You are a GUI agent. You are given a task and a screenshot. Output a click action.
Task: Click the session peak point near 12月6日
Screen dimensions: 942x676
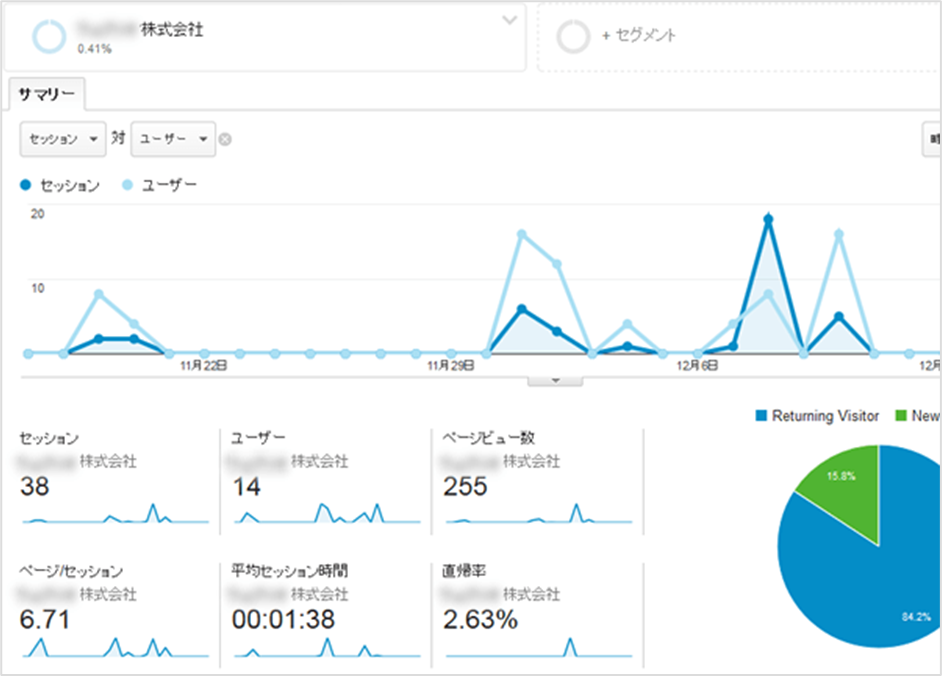point(768,220)
